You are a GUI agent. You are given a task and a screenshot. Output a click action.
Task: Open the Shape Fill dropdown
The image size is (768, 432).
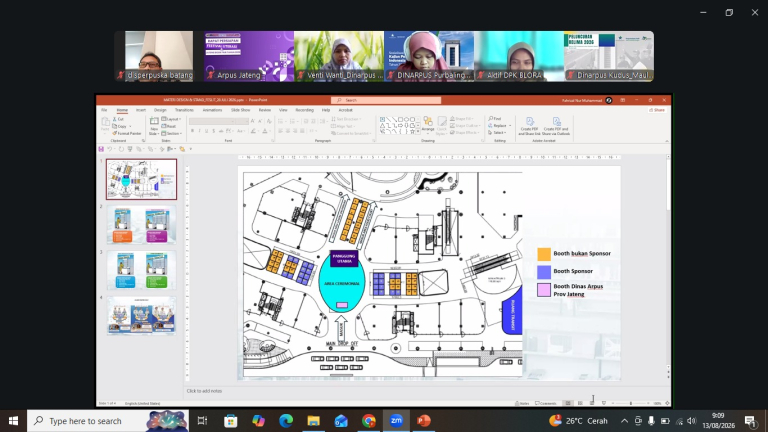461,119
